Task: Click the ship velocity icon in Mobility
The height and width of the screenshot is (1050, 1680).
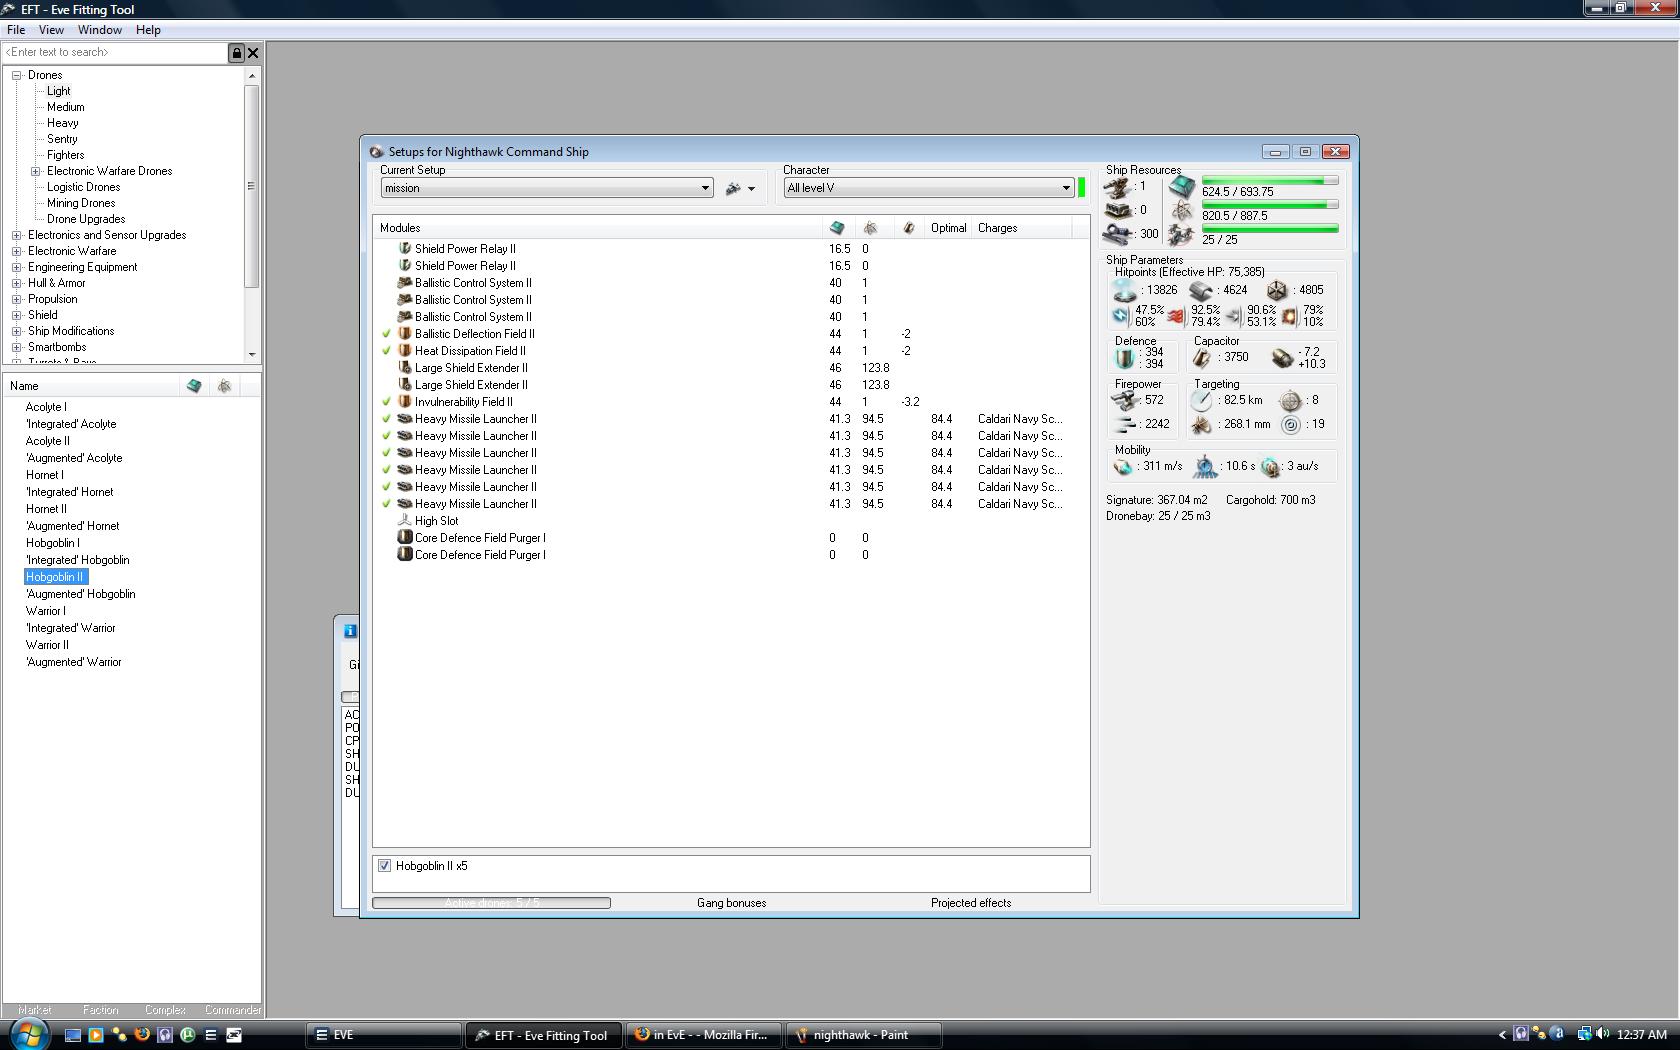Action: (x=1123, y=467)
